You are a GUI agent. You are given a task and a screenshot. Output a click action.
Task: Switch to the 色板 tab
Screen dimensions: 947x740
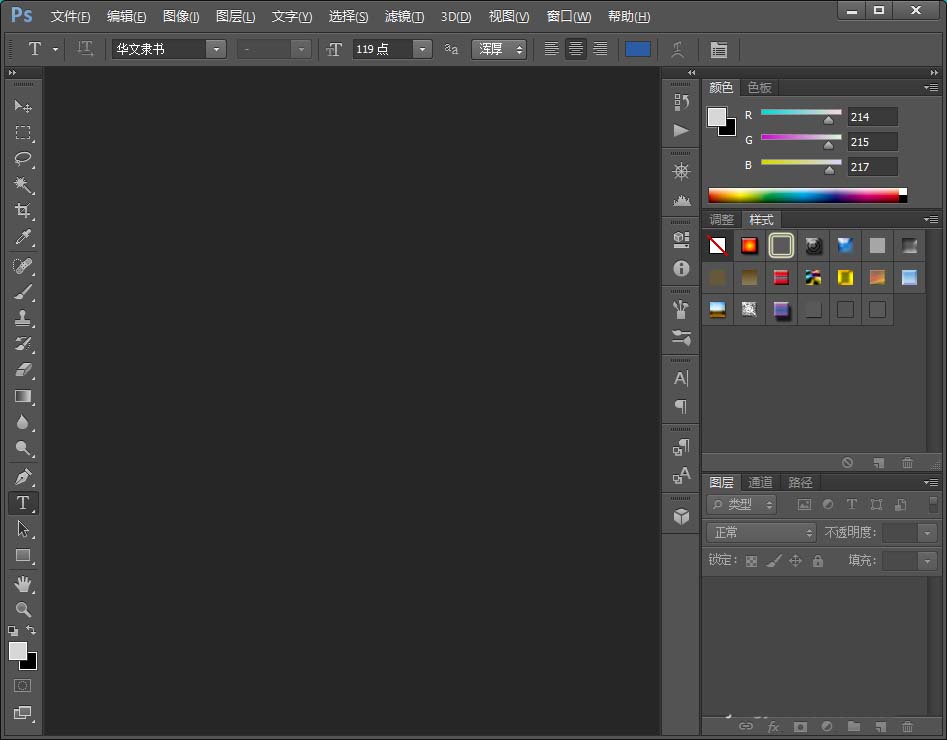[x=760, y=88]
